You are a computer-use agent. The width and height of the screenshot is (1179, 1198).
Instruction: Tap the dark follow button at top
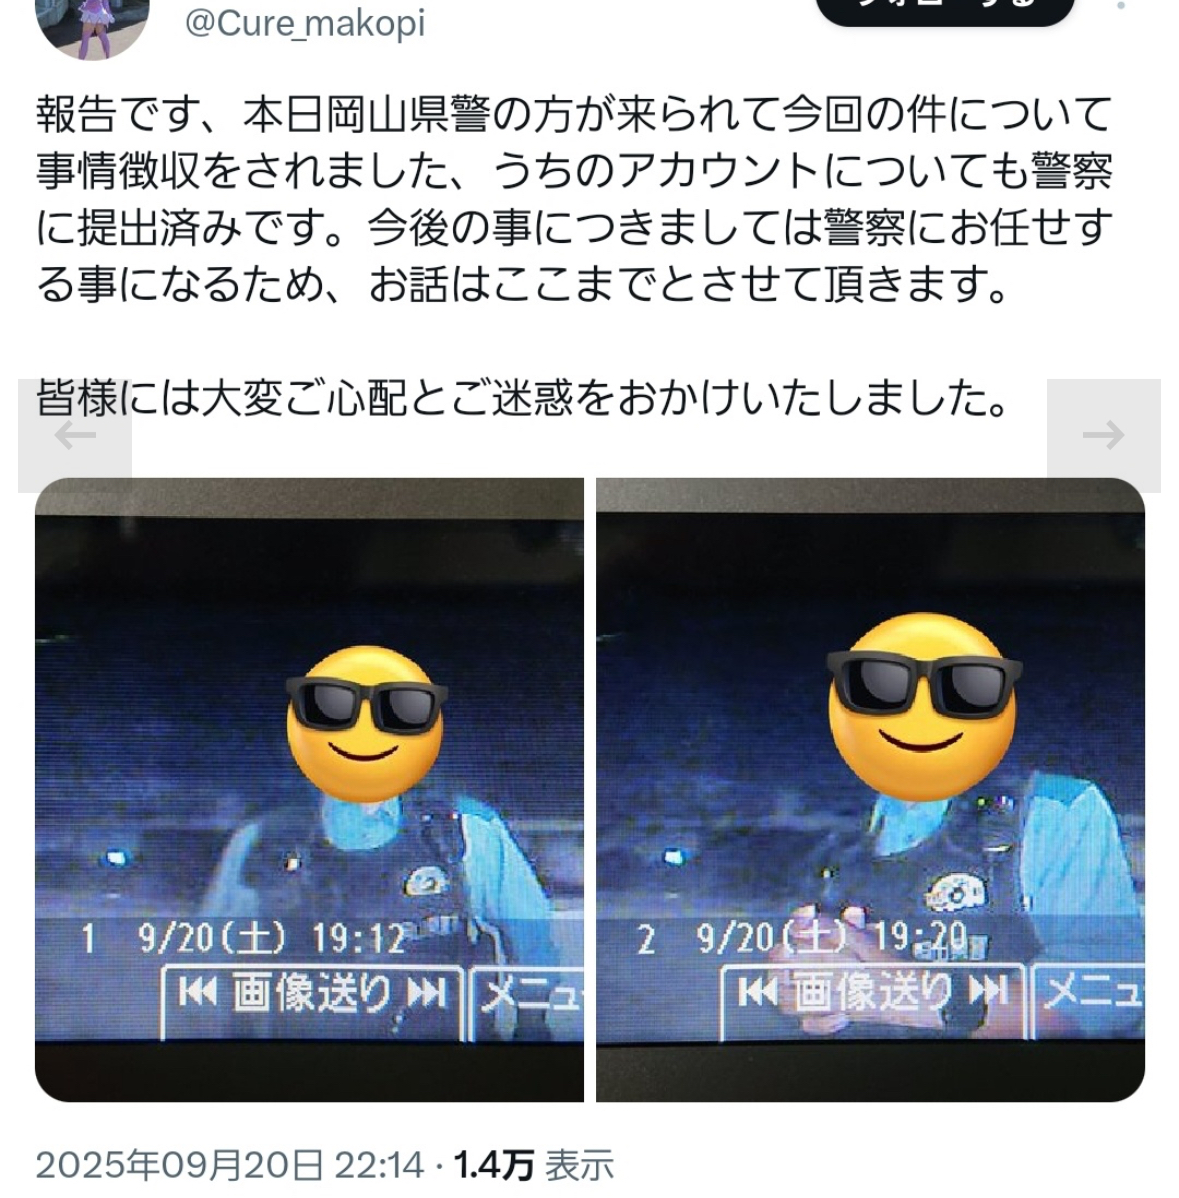pos(945,11)
